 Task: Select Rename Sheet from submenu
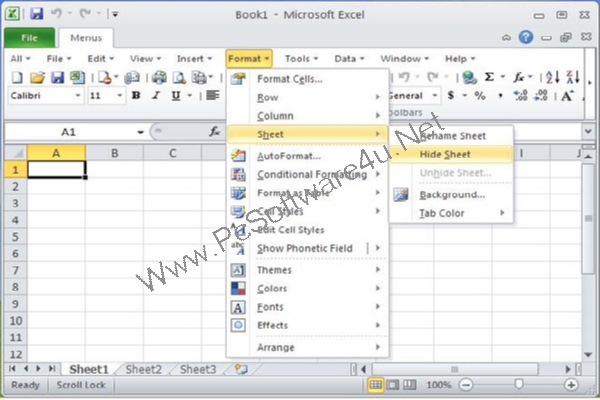(x=452, y=136)
